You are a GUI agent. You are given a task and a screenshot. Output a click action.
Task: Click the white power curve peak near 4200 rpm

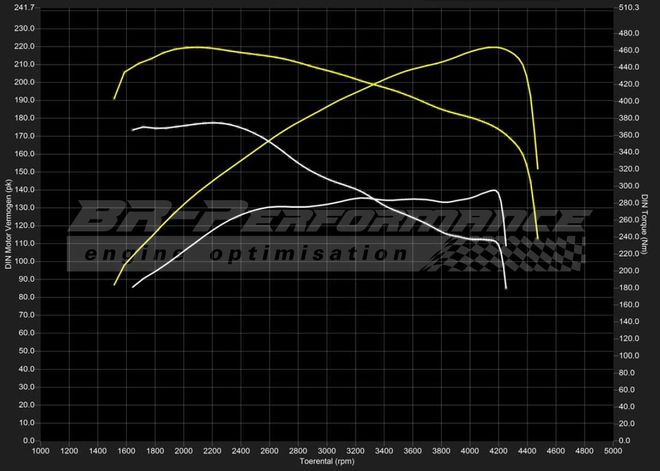(495, 190)
